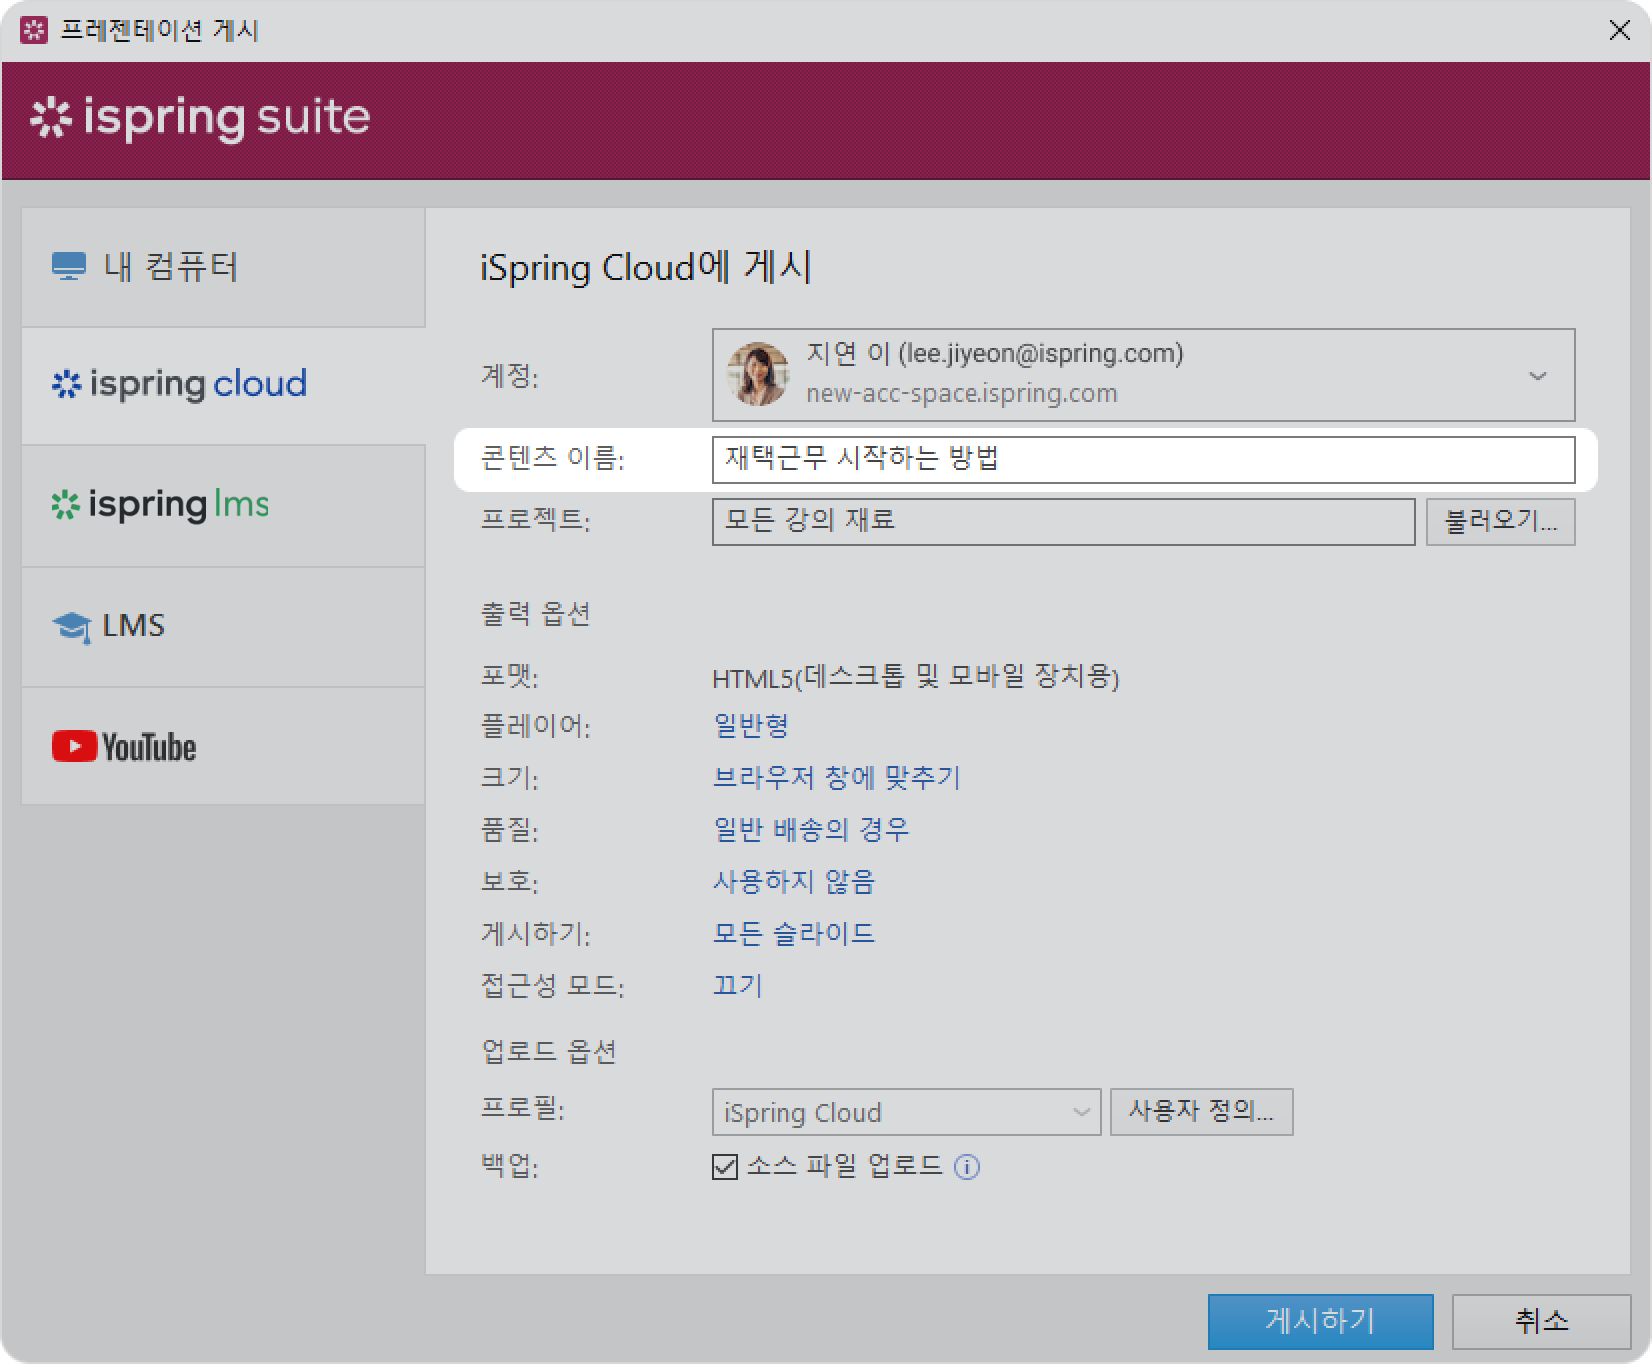Click the presentation publish title bar icon
1652x1364 pixels.
click(33, 30)
